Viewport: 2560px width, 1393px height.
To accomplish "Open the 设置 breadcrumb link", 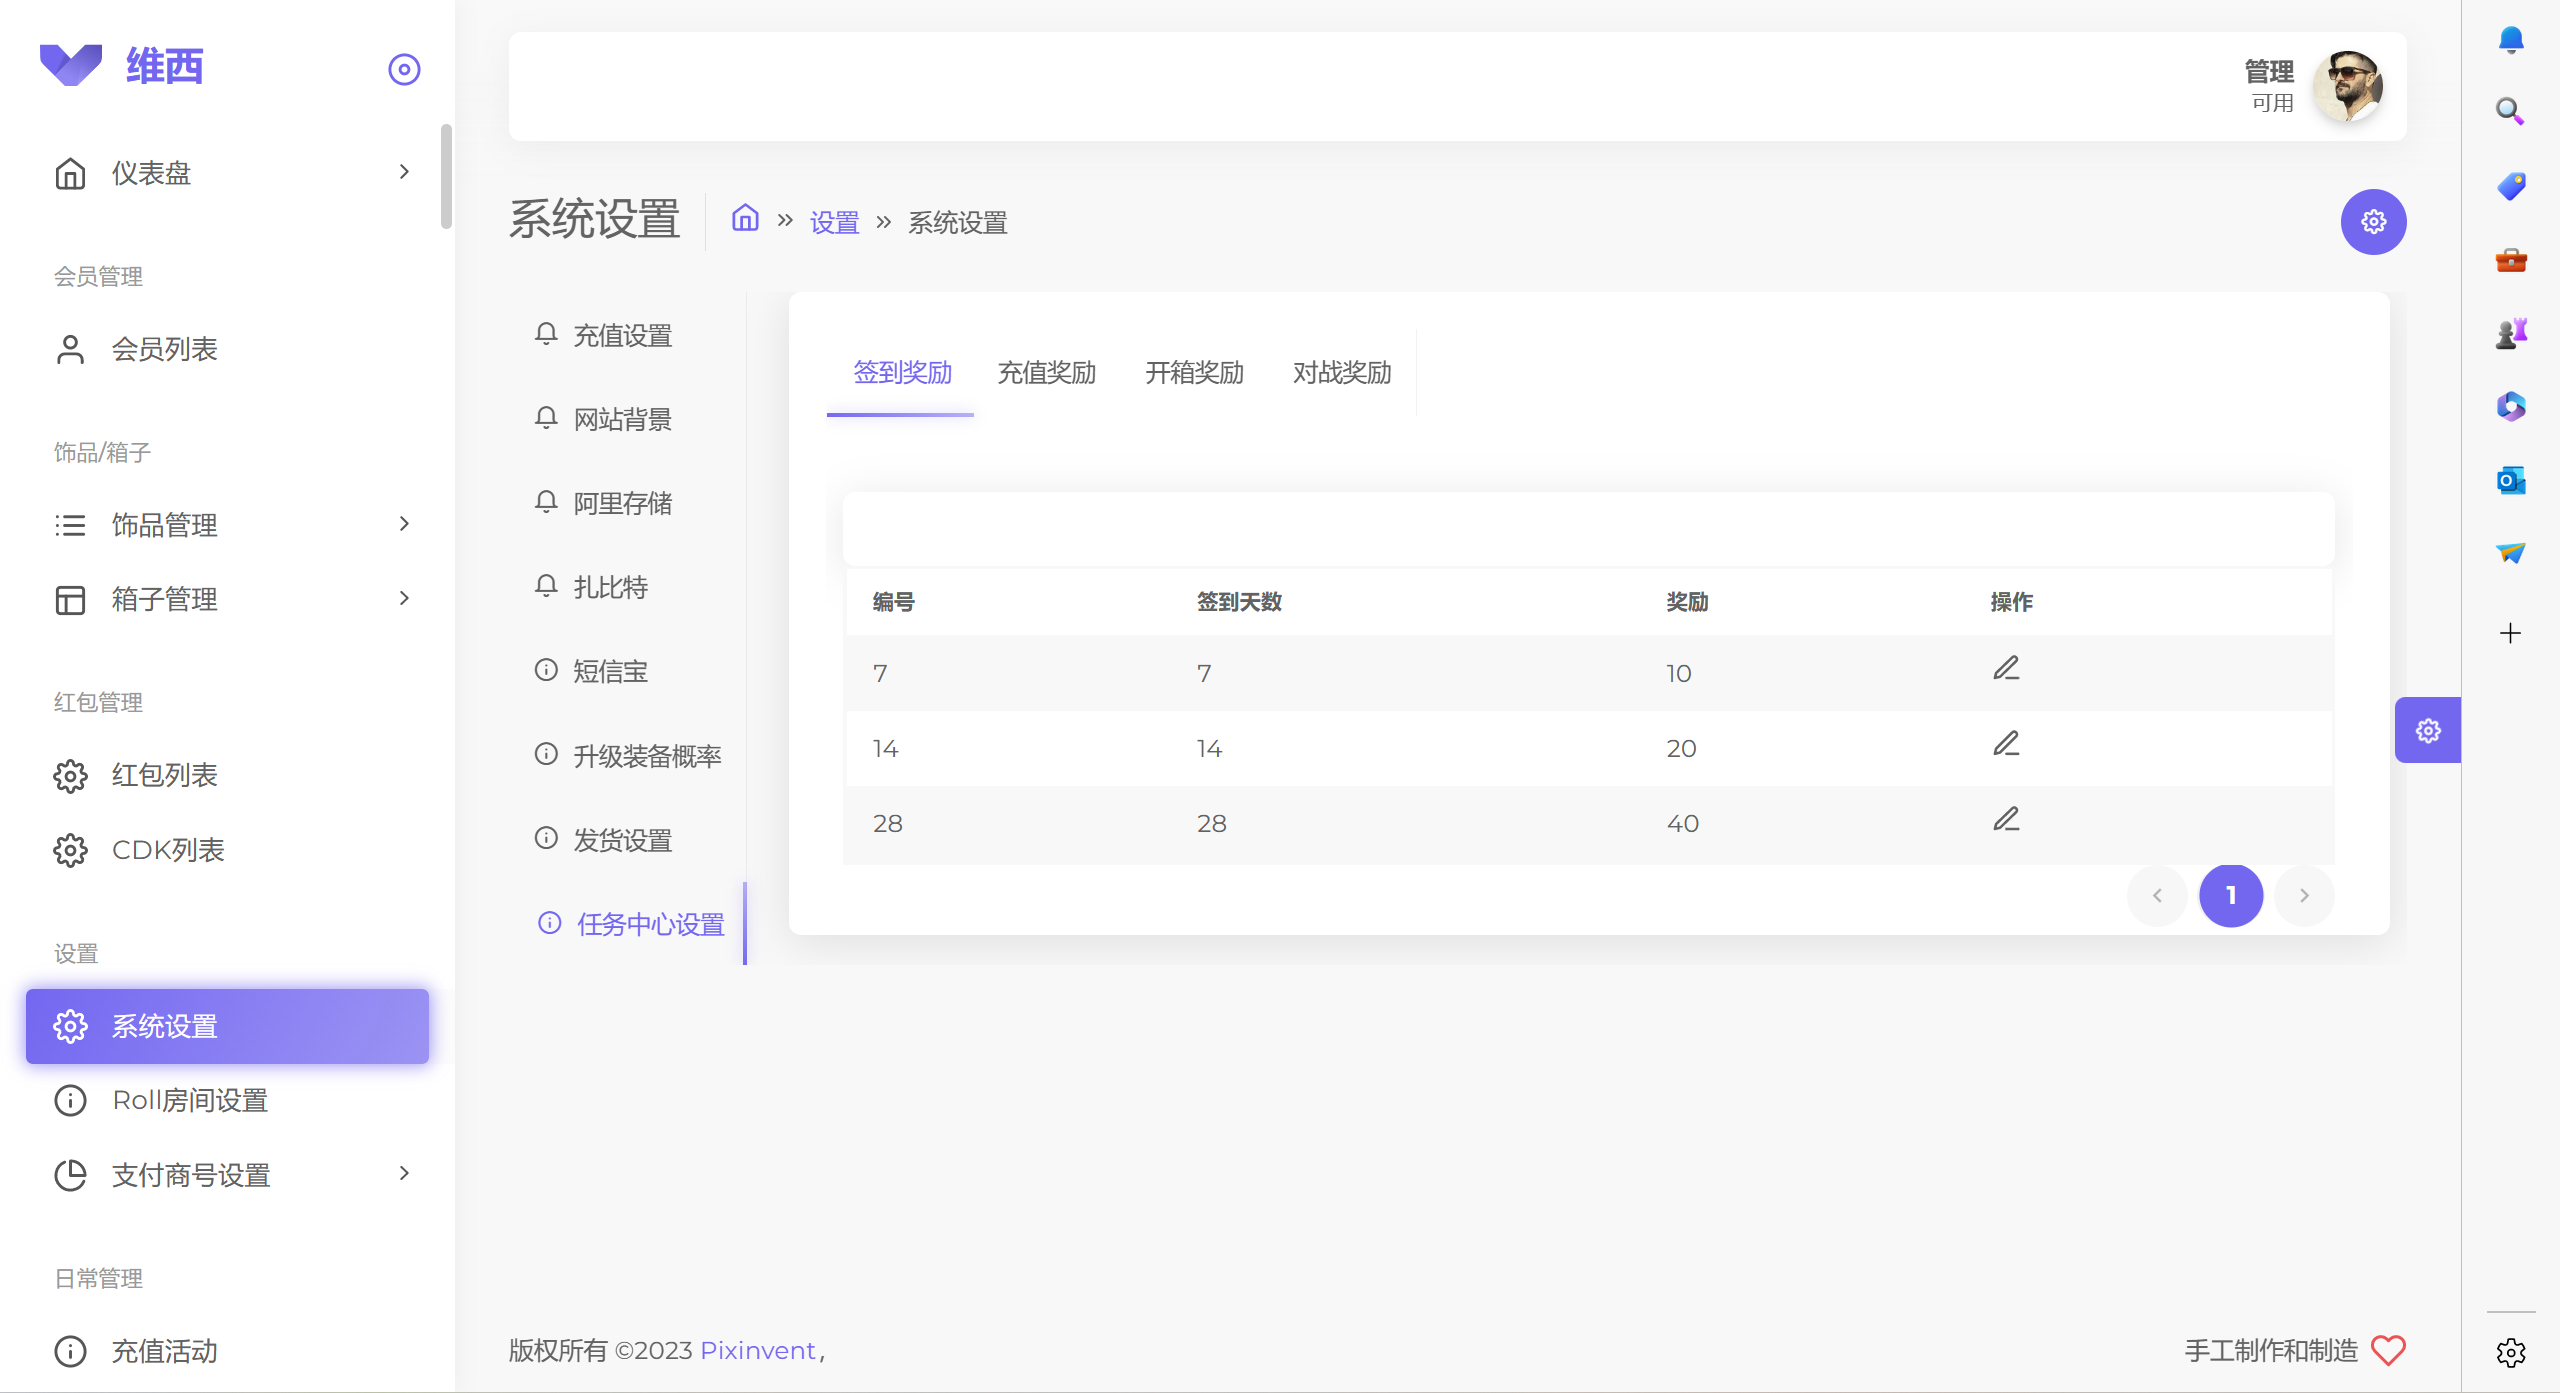I will (x=834, y=222).
